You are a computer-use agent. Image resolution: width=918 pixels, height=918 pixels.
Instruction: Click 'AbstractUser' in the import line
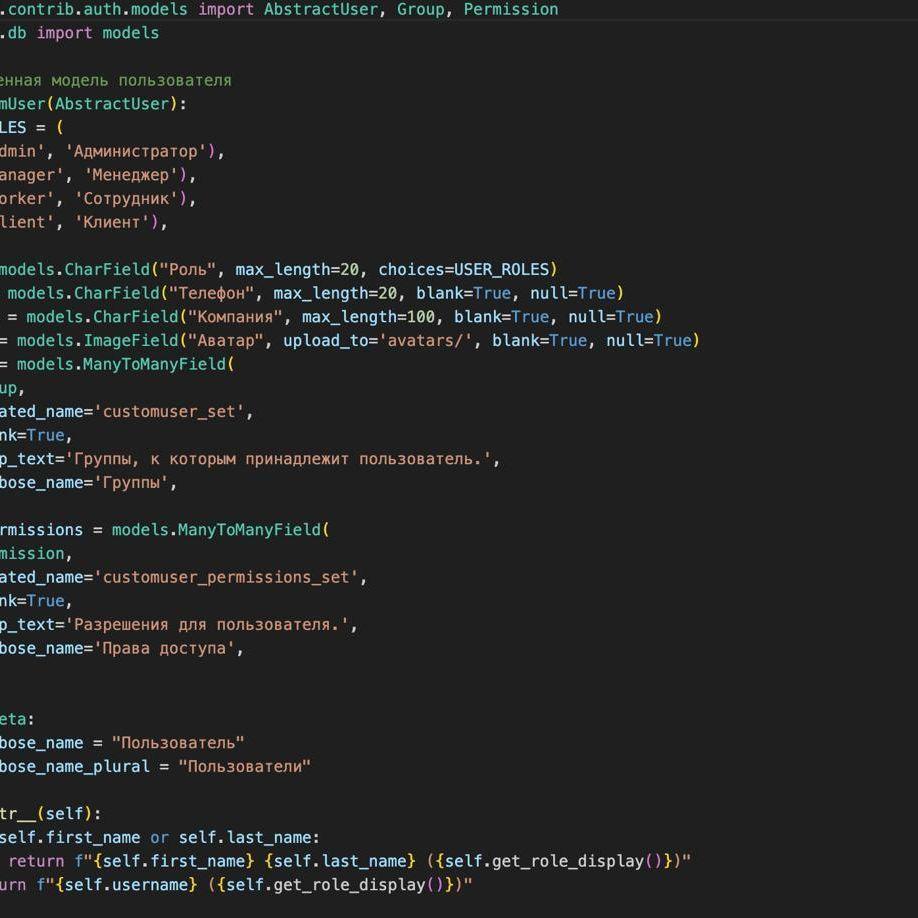point(321,9)
